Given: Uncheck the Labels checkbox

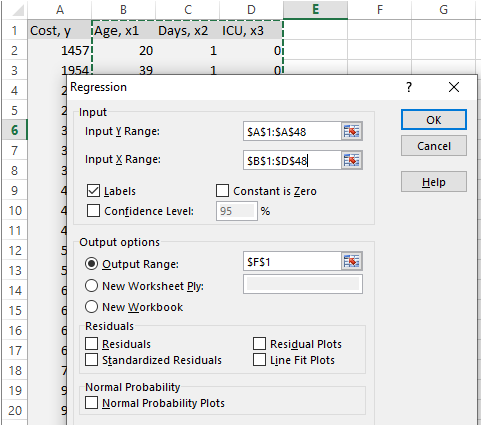Looking at the screenshot, I should [93, 191].
